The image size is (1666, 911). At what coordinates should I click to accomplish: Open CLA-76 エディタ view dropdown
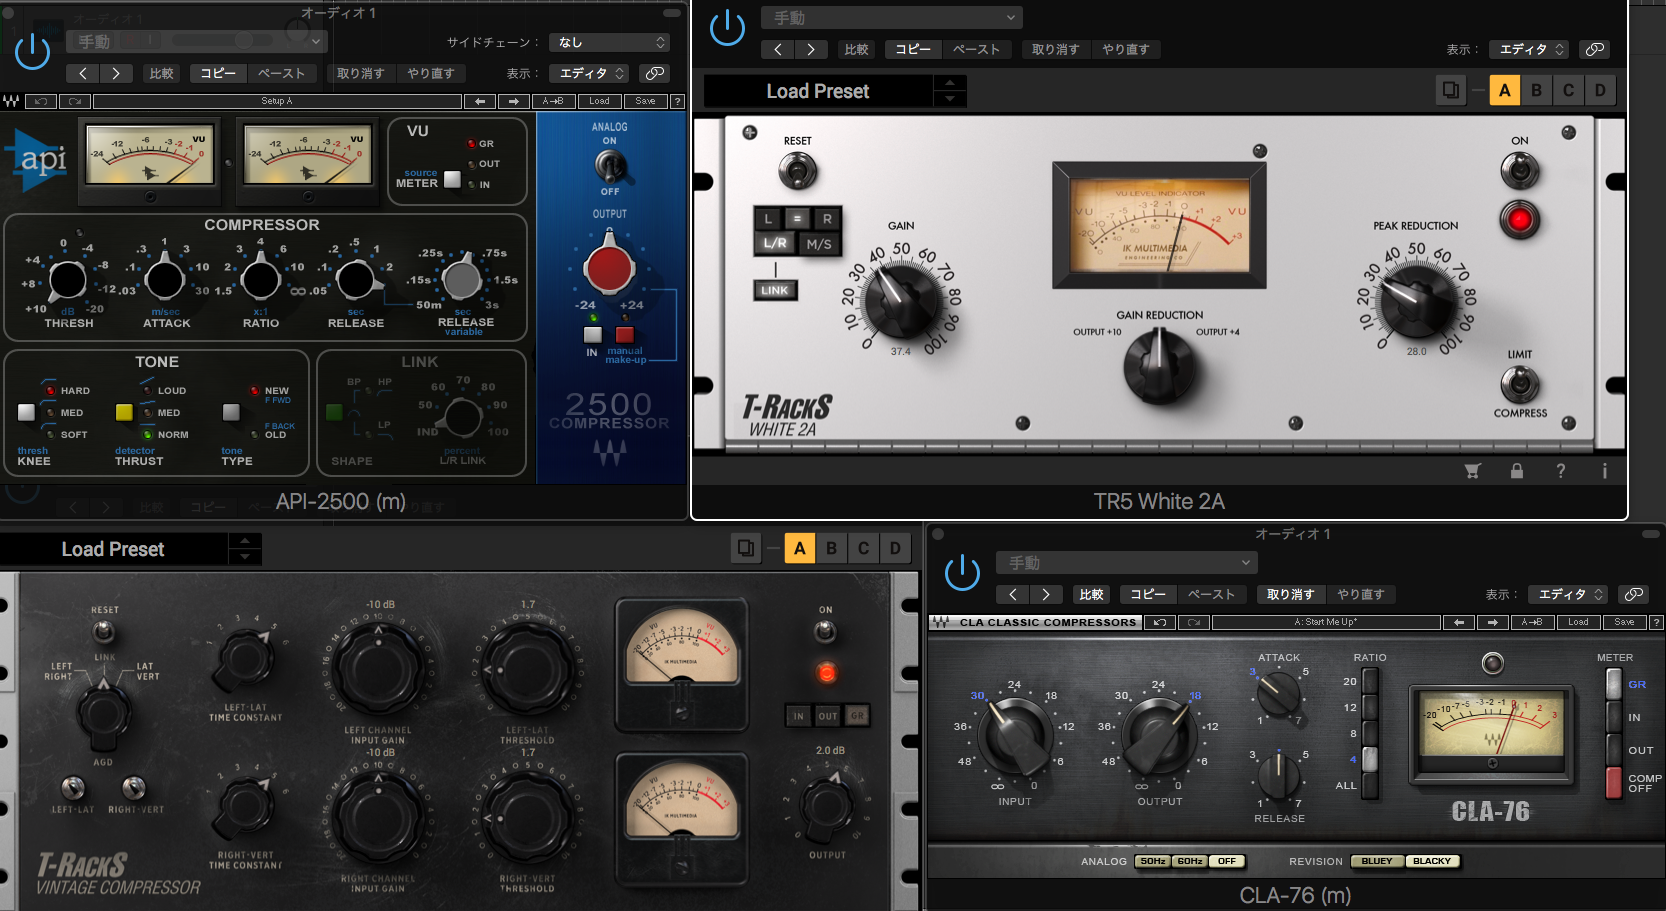click(1568, 594)
